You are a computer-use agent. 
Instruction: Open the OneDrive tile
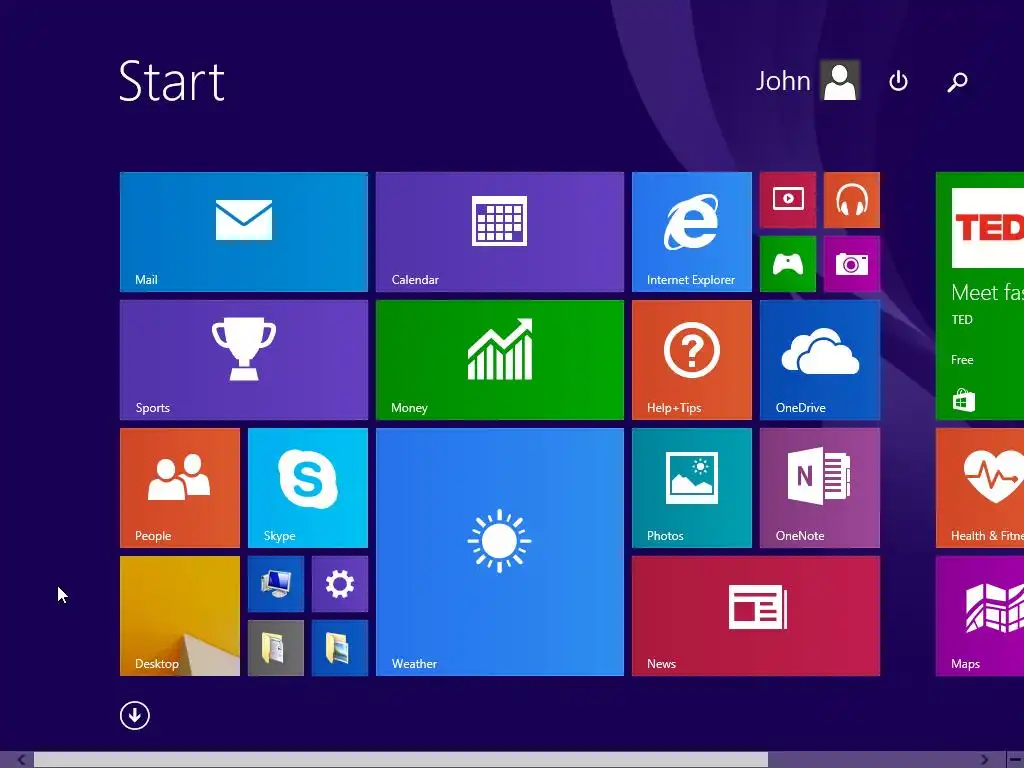[820, 360]
